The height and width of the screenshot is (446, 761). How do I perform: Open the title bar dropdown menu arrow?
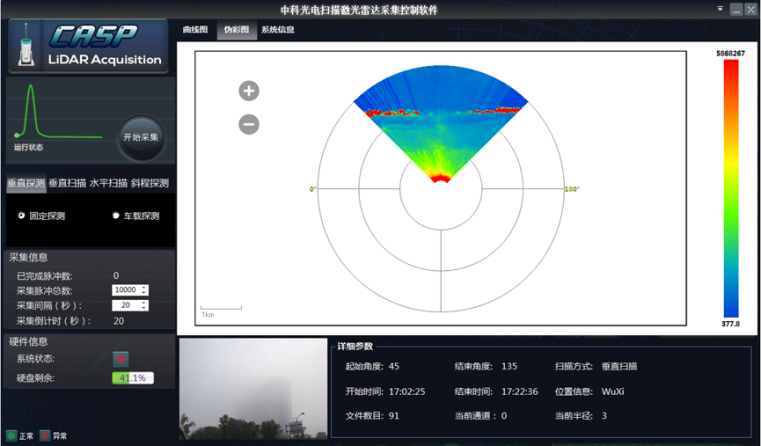(719, 8)
